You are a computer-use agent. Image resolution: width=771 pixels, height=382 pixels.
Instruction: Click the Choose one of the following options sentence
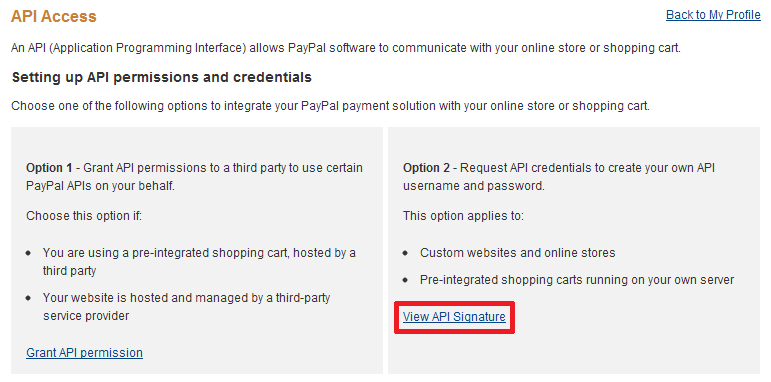click(x=330, y=106)
